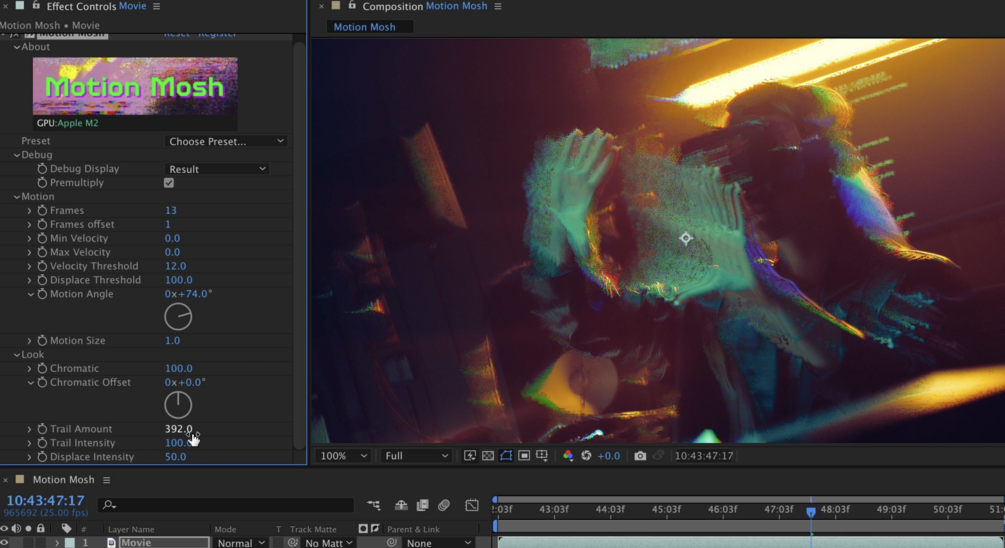Select Motion Mosh timeline tab

(x=63, y=479)
